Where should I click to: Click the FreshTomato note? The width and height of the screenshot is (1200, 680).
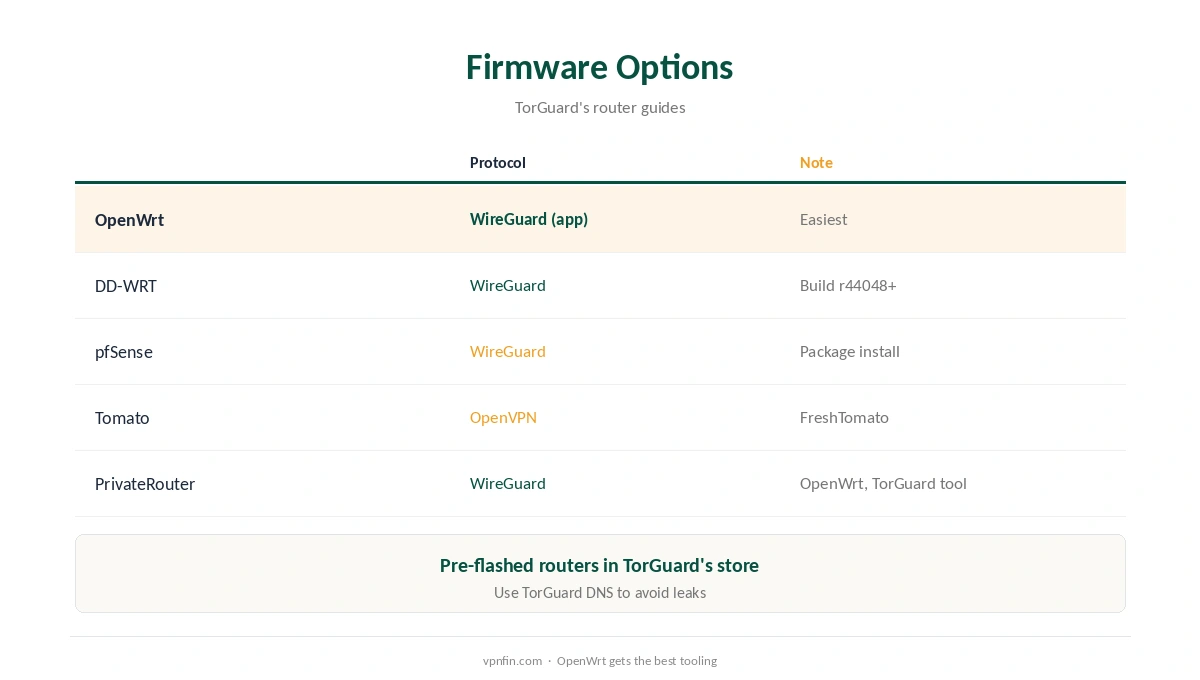click(x=844, y=417)
